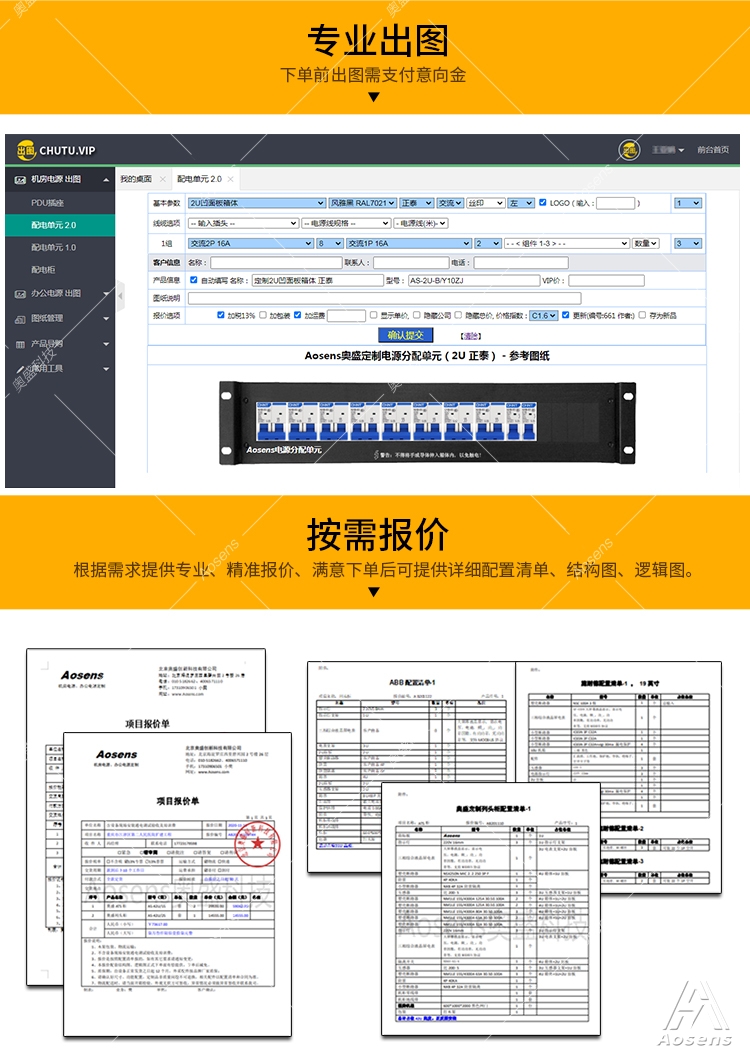Click the 电话 input field
Screen dimensions: 750x1061
tap(521, 263)
